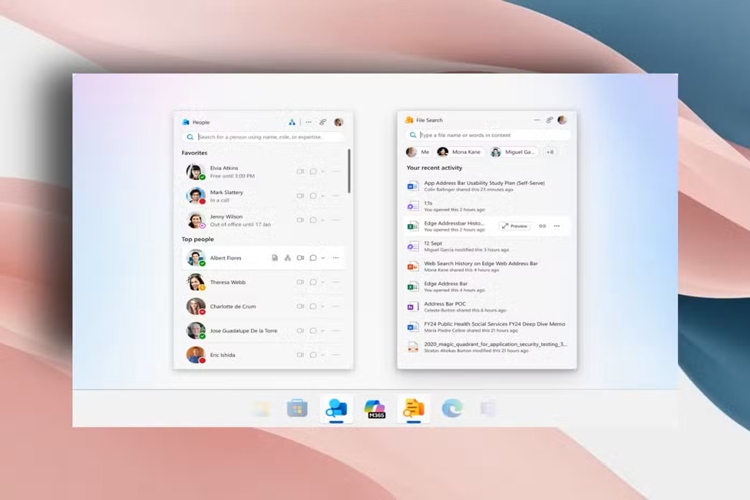Image resolution: width=750 pixels, height=500 pixels.
Task: Open the People panel more options menu
Action: coord(309,122)
